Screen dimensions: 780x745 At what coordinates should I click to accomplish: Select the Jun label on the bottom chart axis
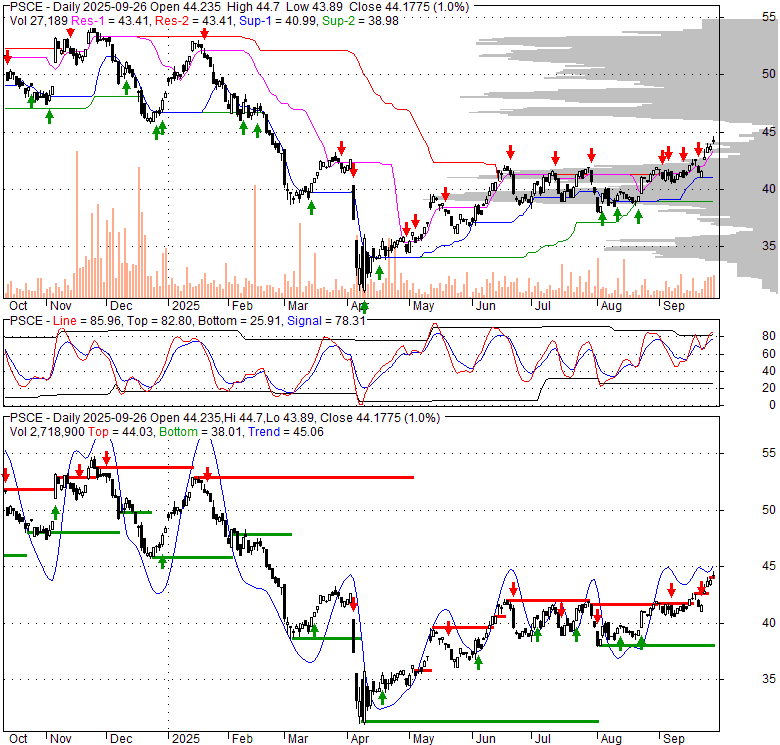tap(485, 739)
